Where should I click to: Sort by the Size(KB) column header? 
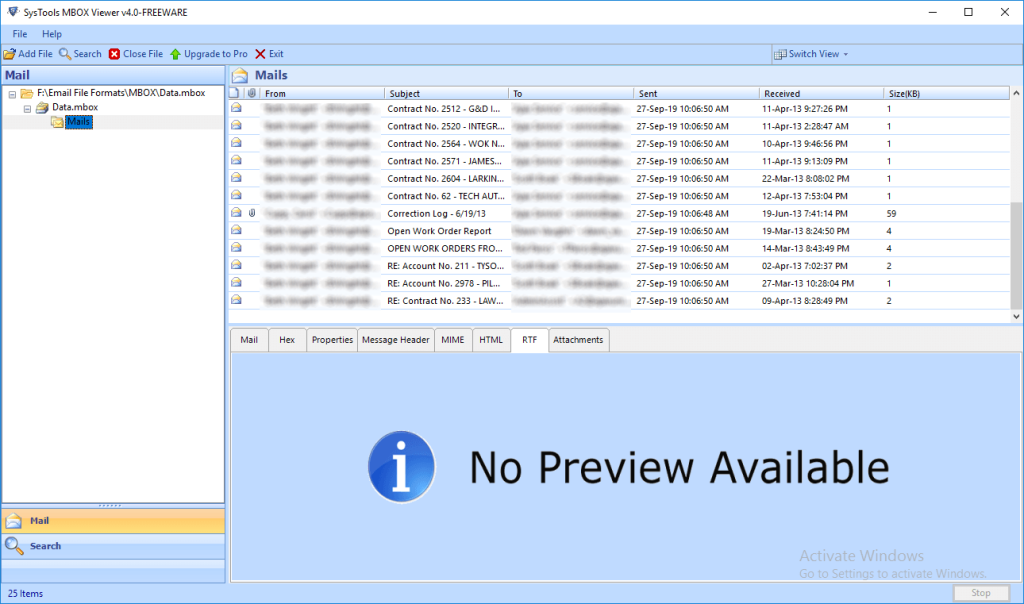click(946, 93)
